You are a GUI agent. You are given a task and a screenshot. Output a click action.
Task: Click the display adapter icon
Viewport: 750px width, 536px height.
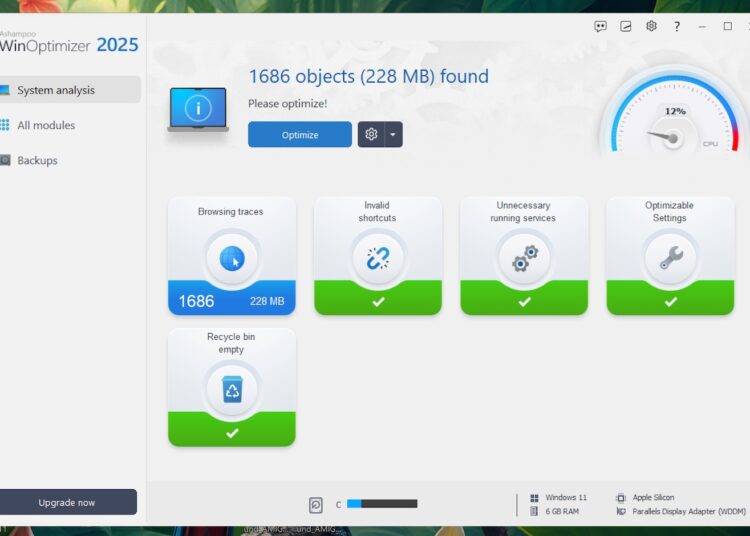point(621,512)
